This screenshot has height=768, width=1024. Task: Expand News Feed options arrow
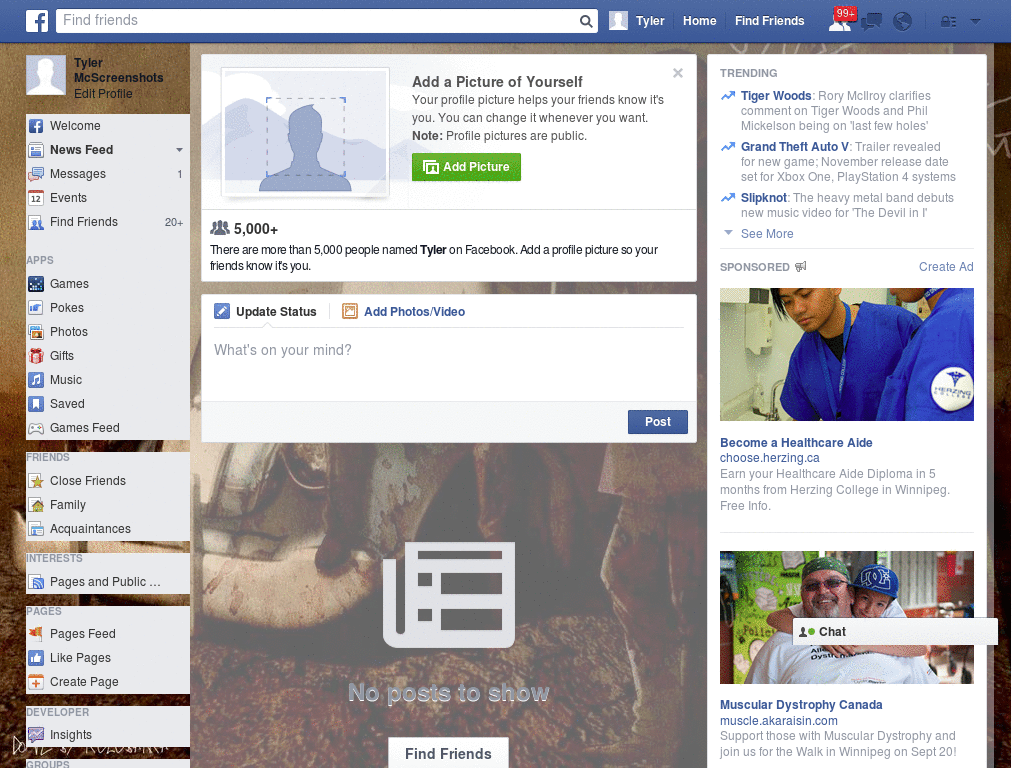point(179,150)
